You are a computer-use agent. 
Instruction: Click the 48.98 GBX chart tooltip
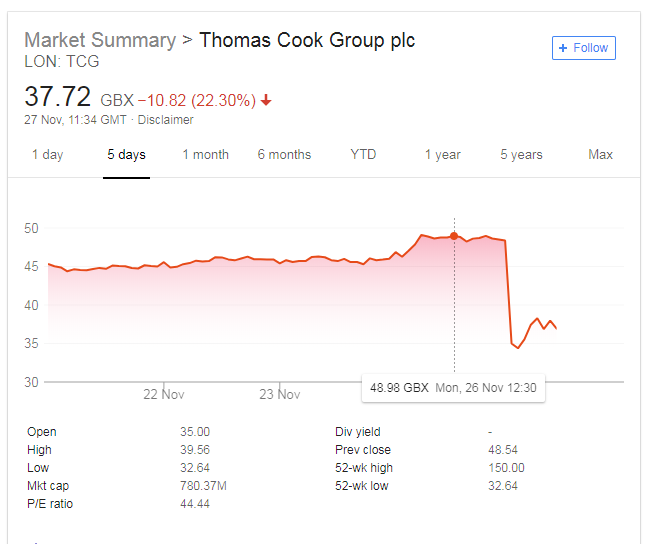click(x=454, y=388)
